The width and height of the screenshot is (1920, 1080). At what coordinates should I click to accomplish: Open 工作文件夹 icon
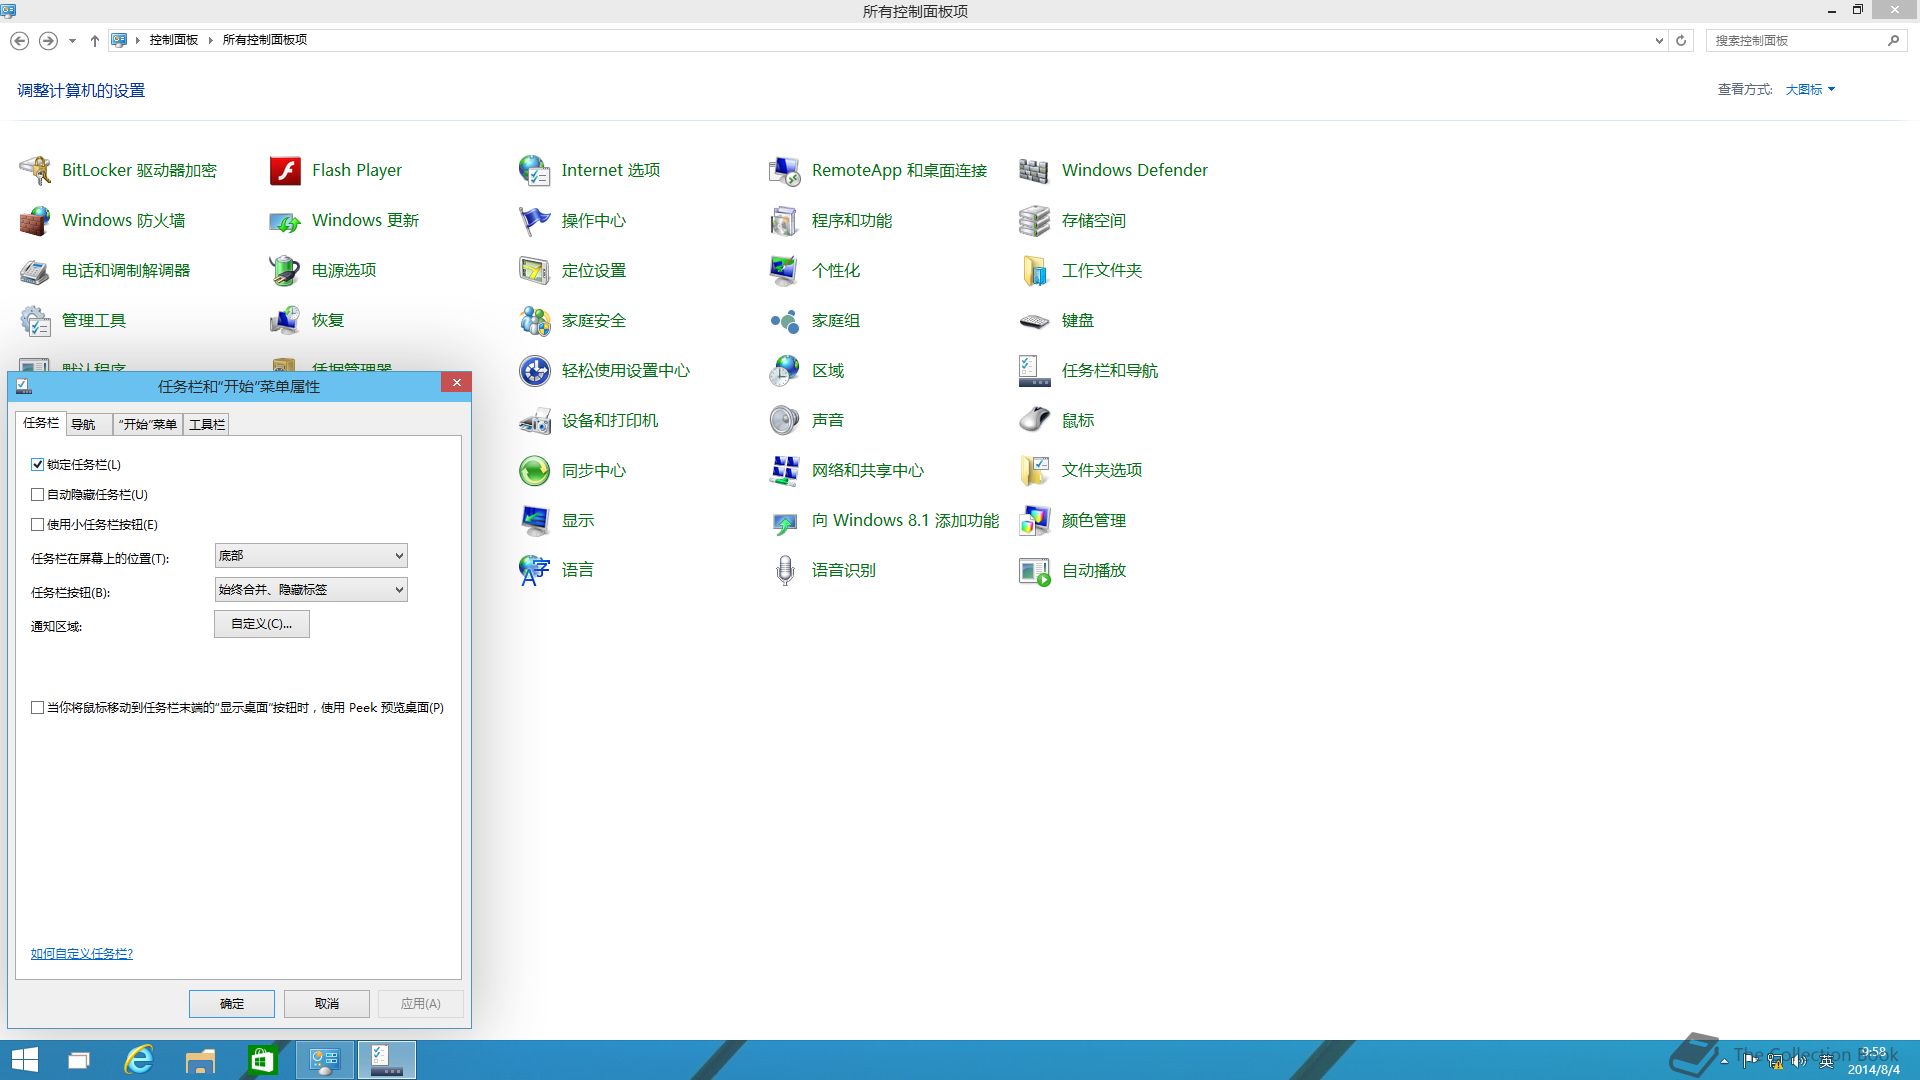(1035, 271)
